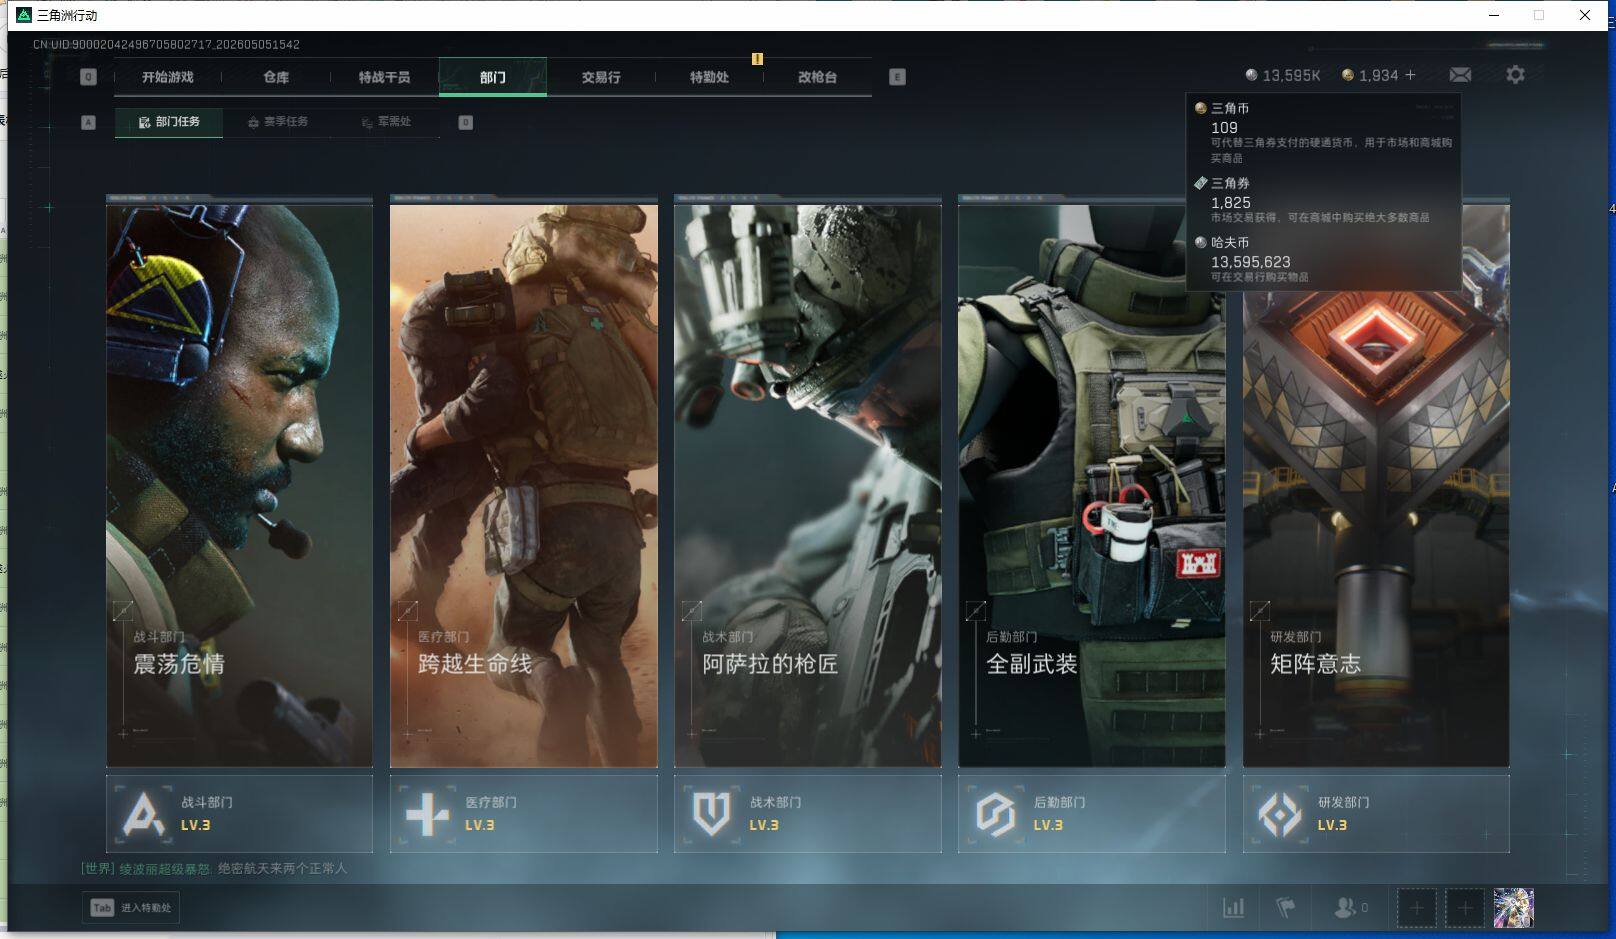Image resolution: width=1616 pixels, height=939 pixels.
Task: Click the A key hint beside 部门任务
Action: click(88, 122)
